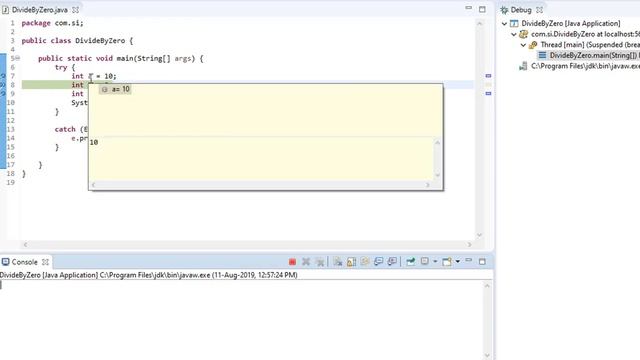
Task: Click breakpoint marker on line 7
Action: 3,76
